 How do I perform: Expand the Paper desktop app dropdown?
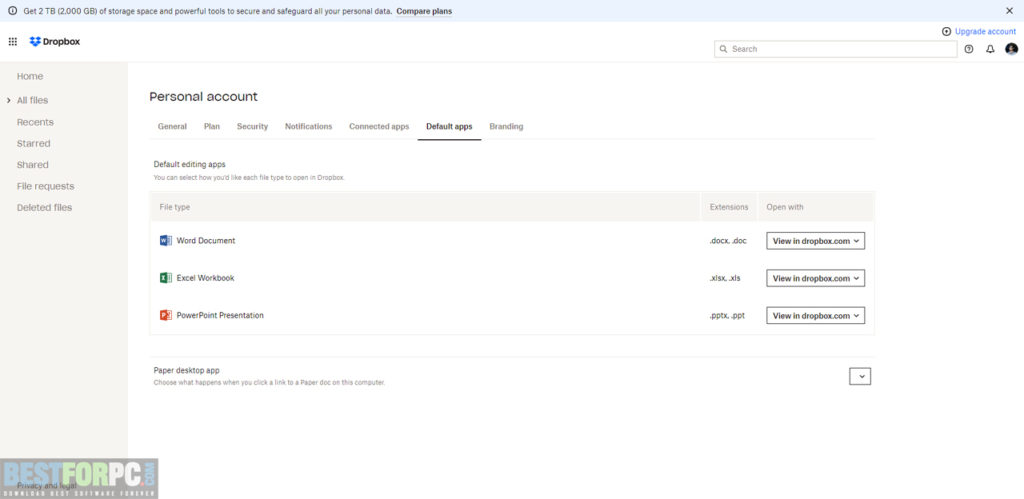[860, 376]
